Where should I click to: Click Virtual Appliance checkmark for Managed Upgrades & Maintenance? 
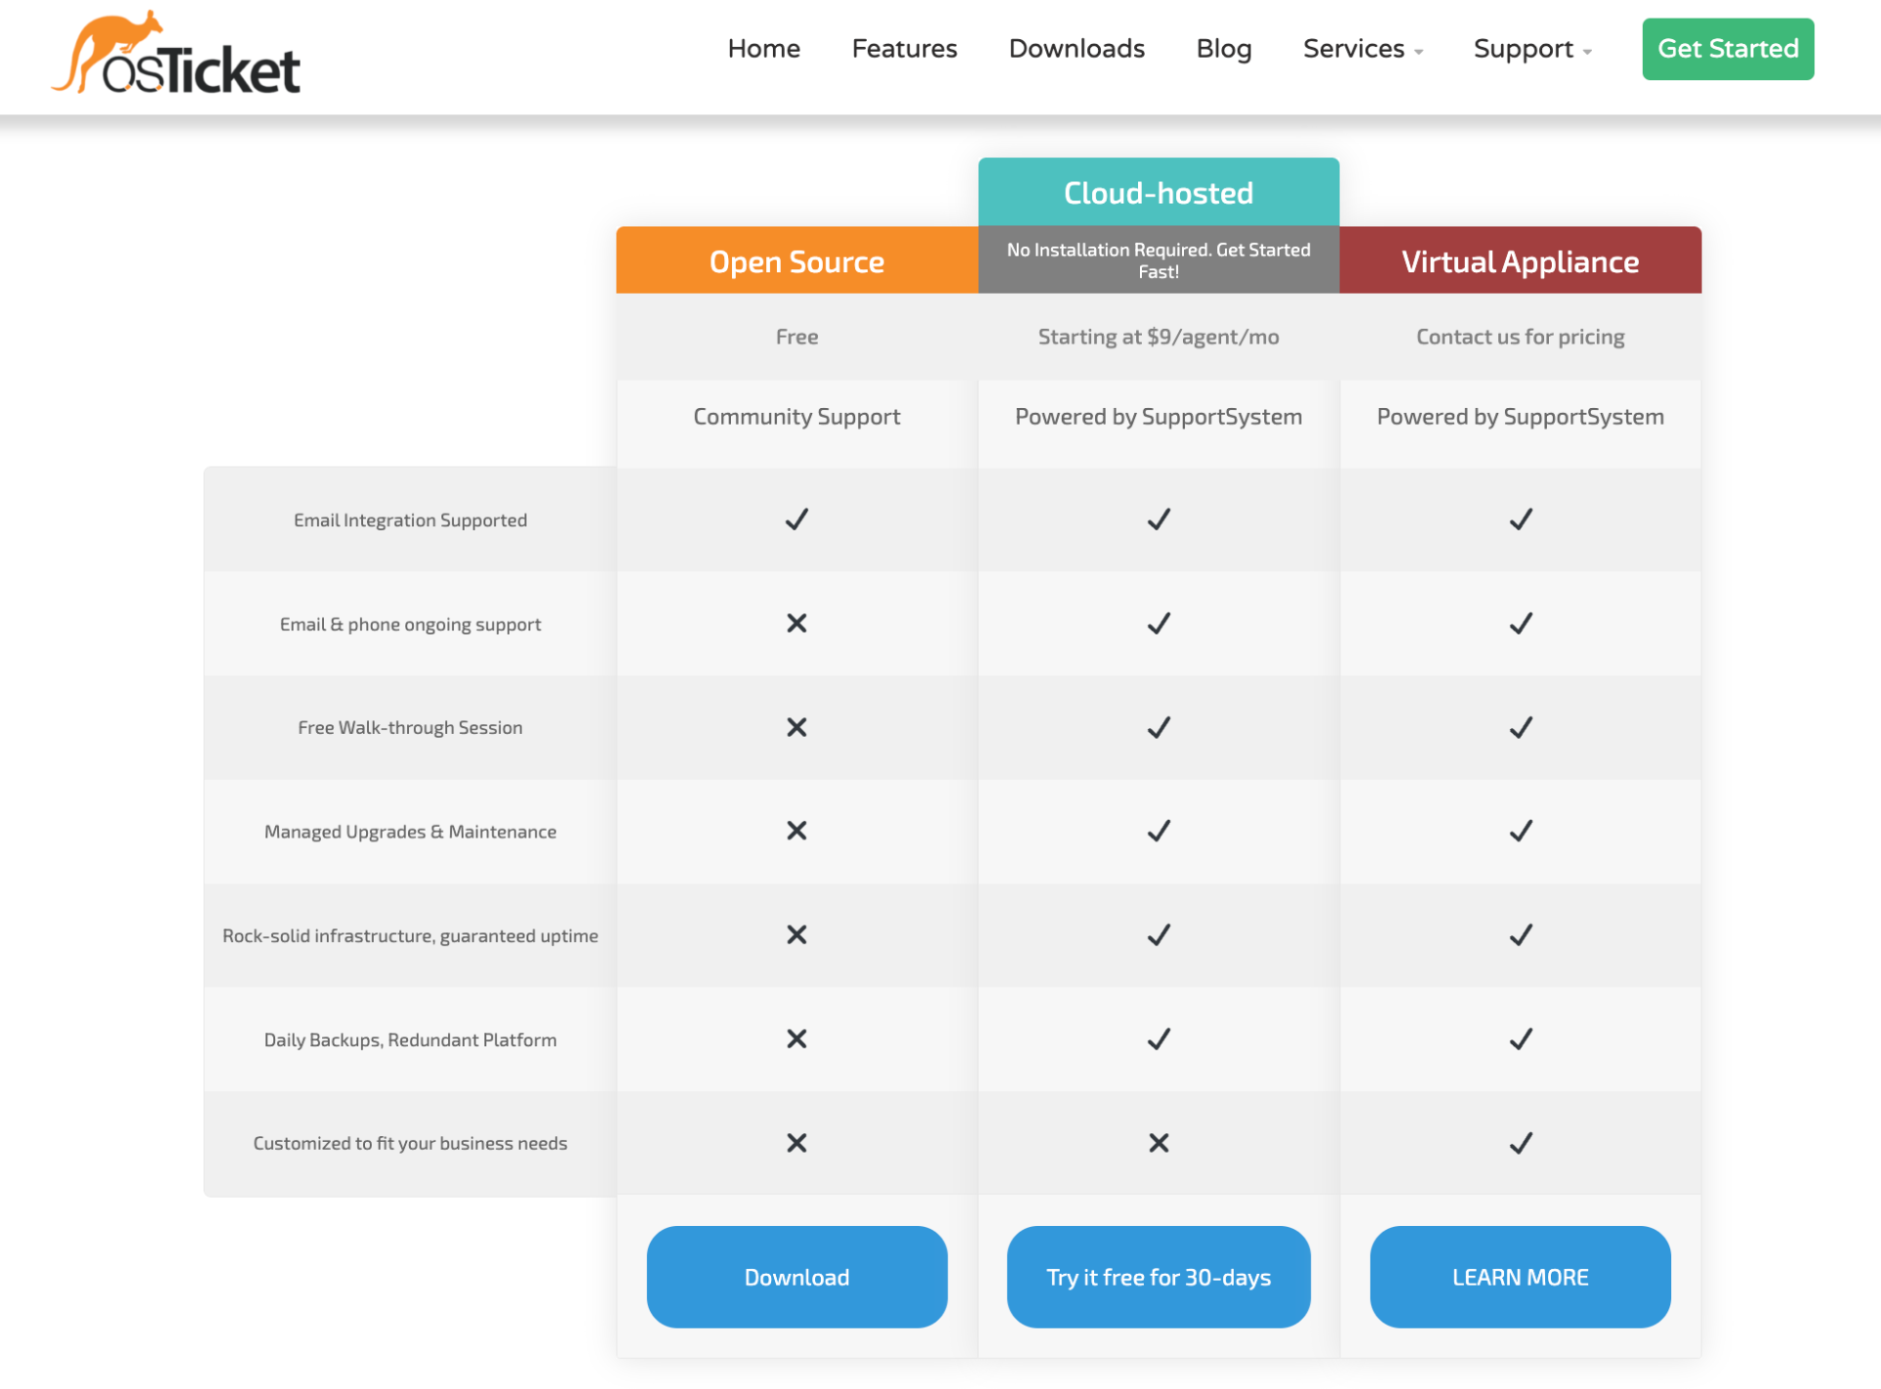1521,831
